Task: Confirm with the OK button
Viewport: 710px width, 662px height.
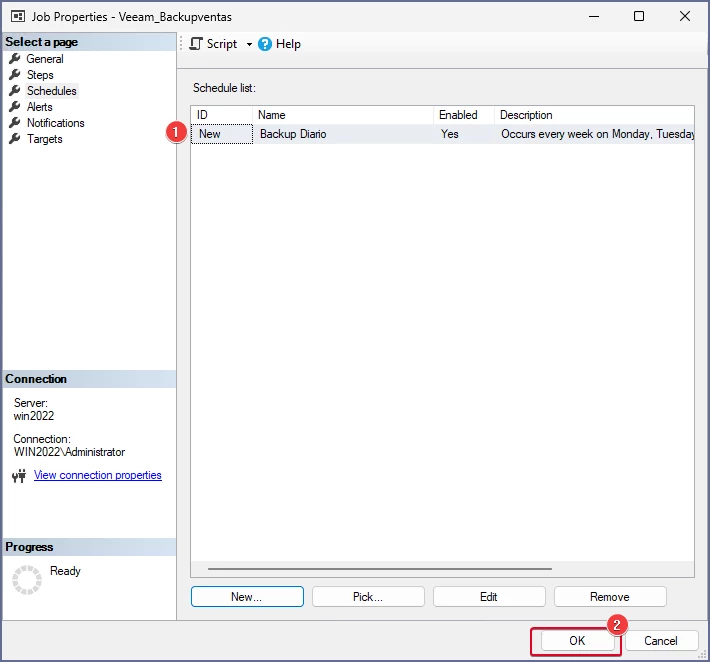Action: click(577, 641)
